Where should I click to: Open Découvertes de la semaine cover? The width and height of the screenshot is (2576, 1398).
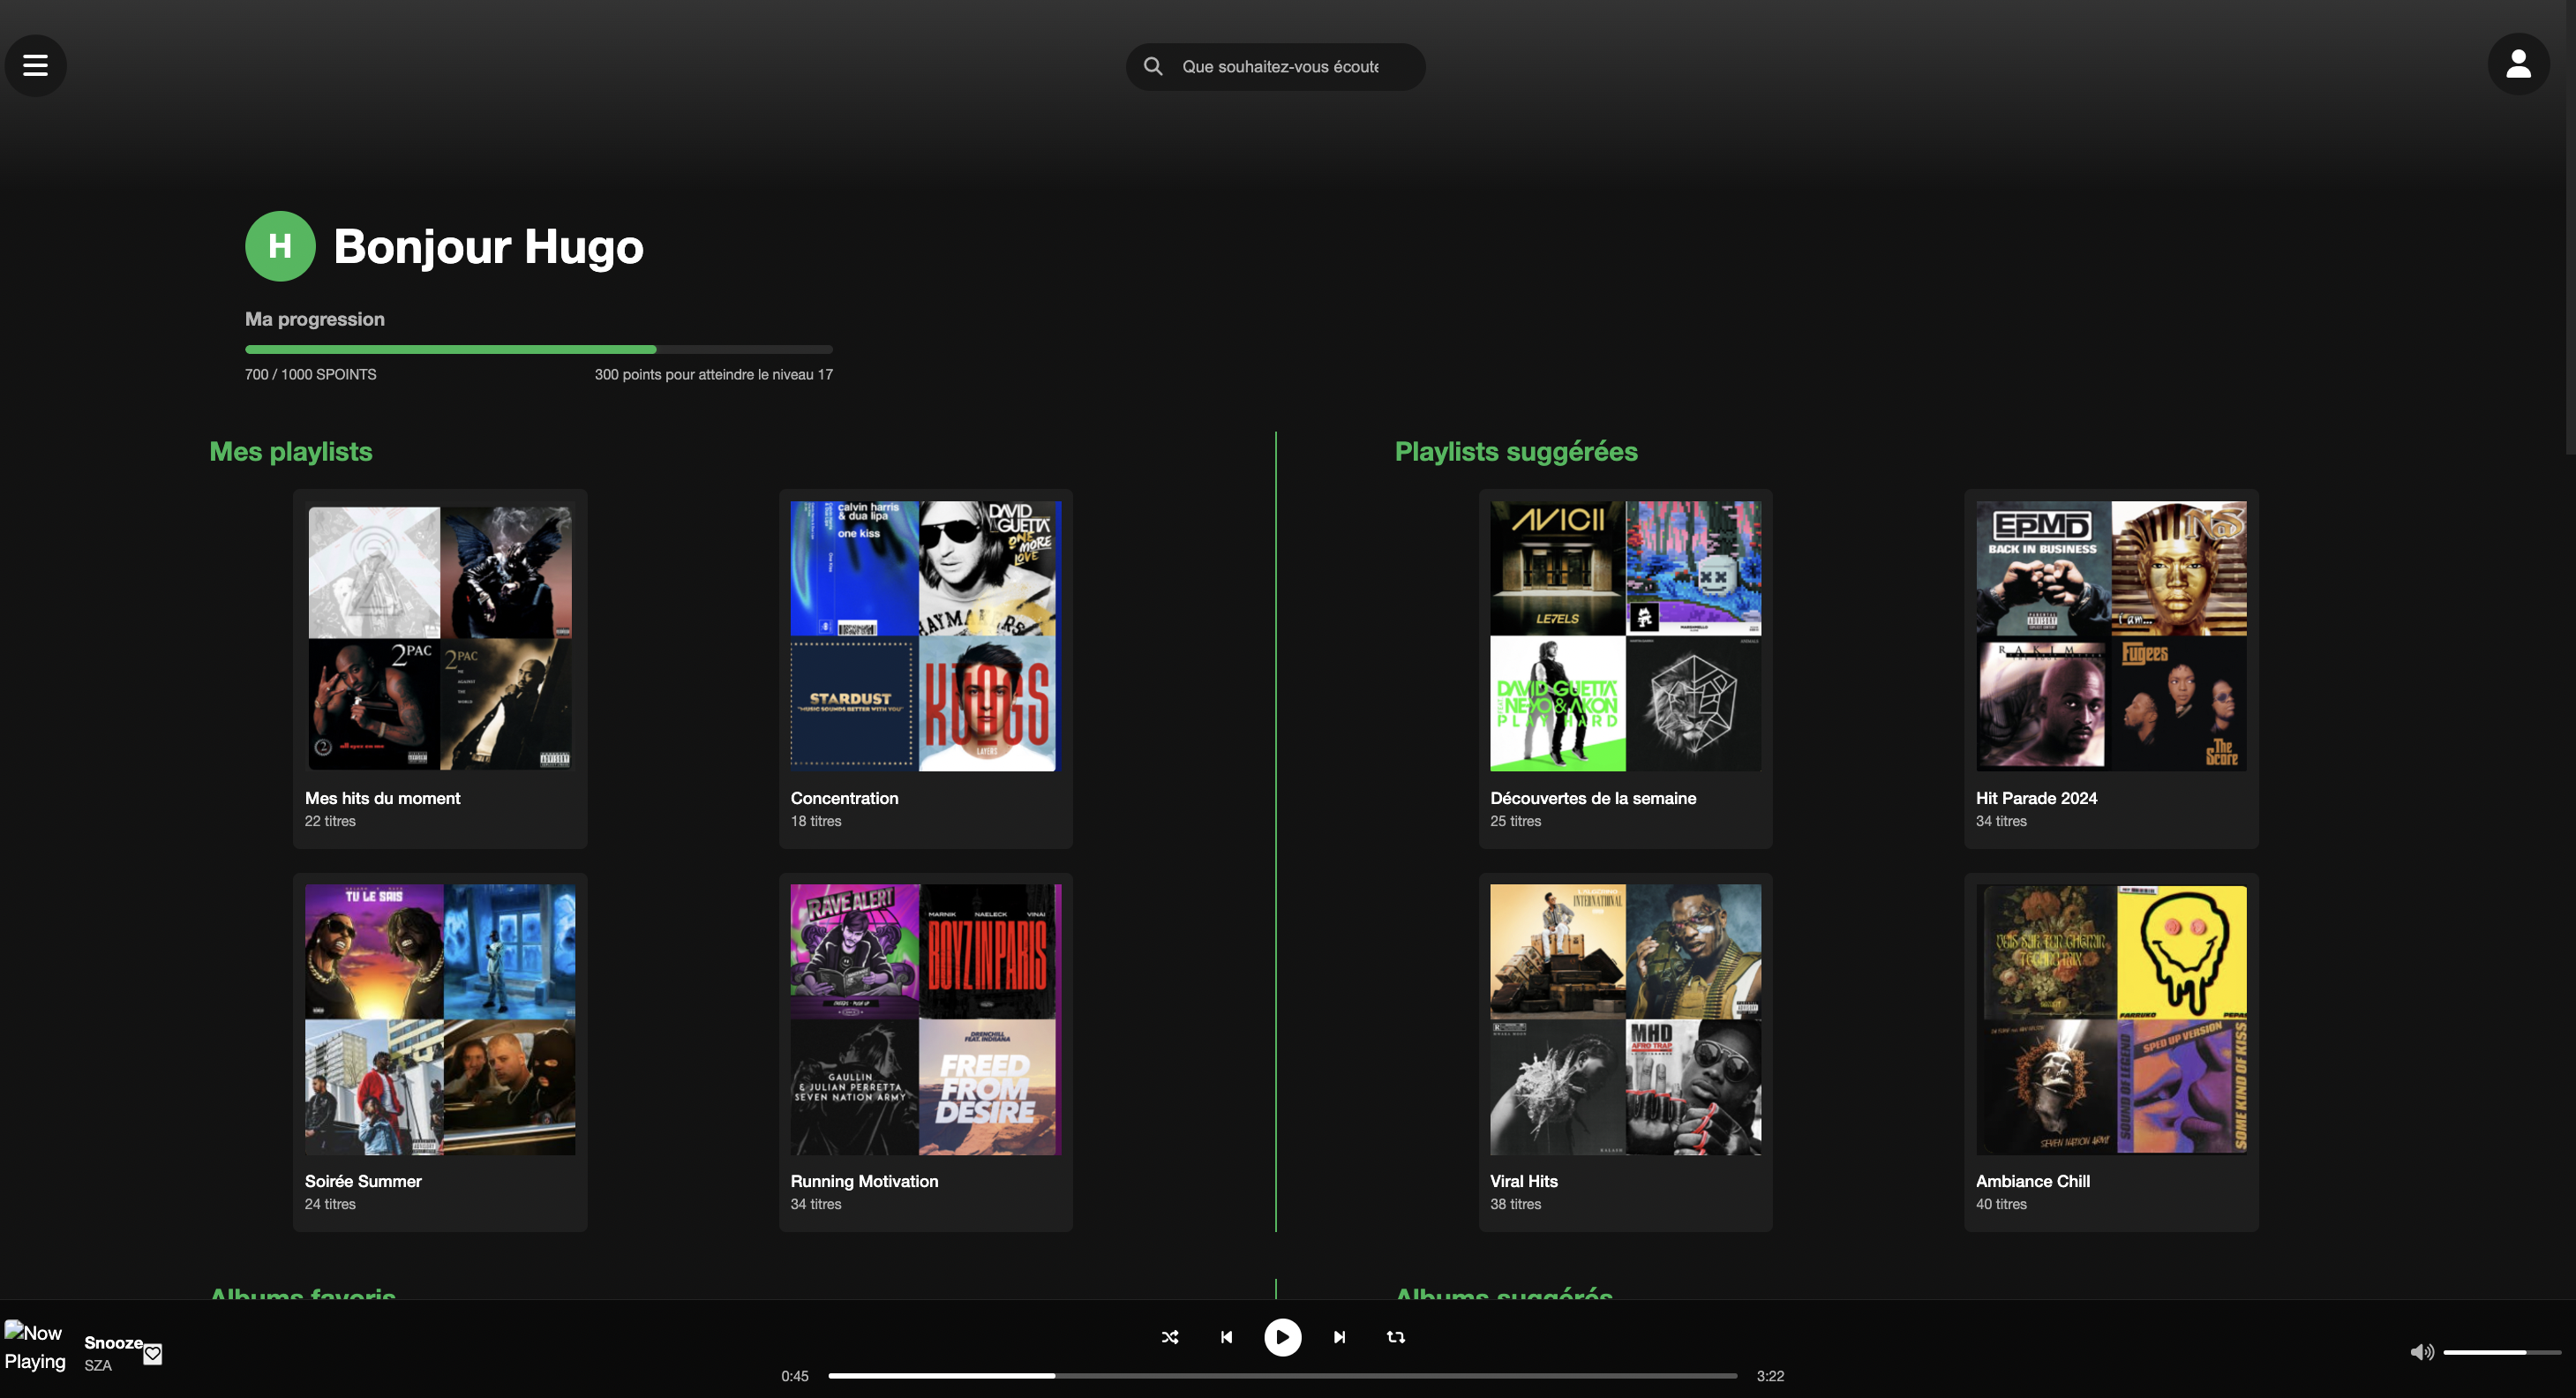click(1626, 636)
